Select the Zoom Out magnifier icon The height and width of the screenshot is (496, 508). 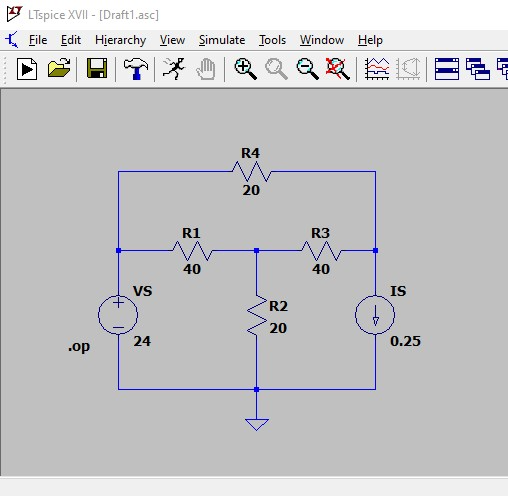[x=307, y=69]
